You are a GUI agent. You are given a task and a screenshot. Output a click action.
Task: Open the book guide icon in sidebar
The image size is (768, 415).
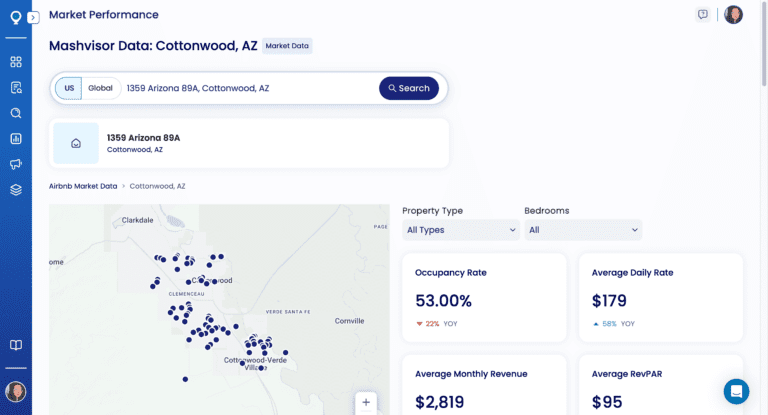[16, 345]
